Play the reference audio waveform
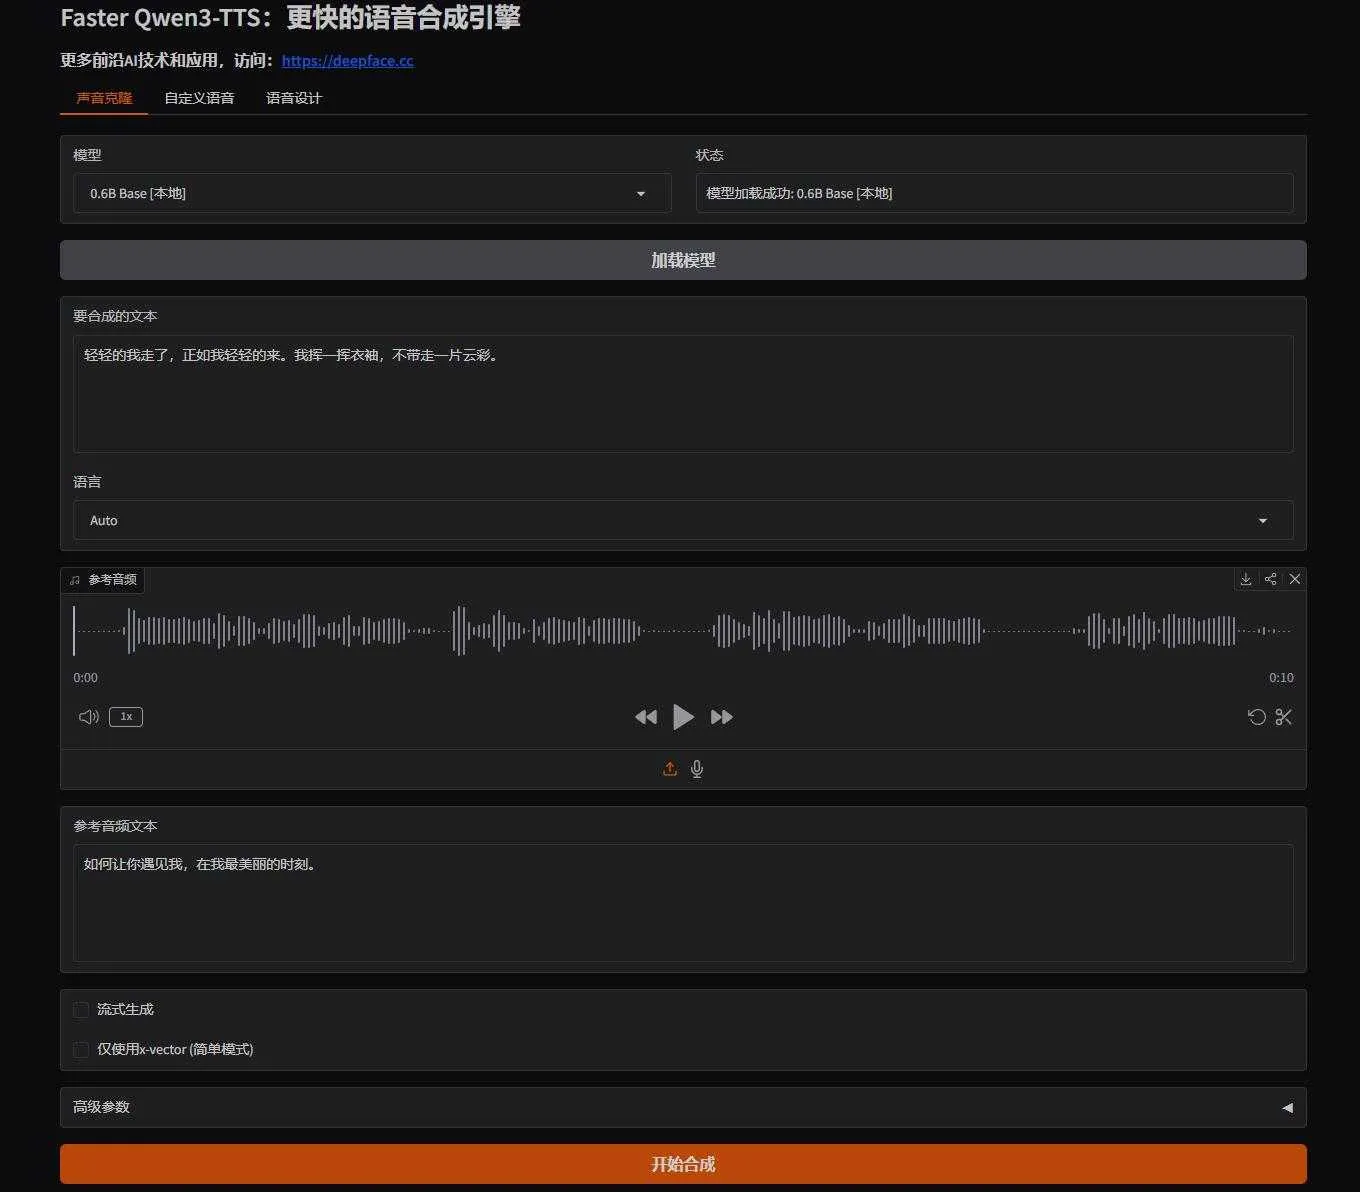 coord(683,716)
